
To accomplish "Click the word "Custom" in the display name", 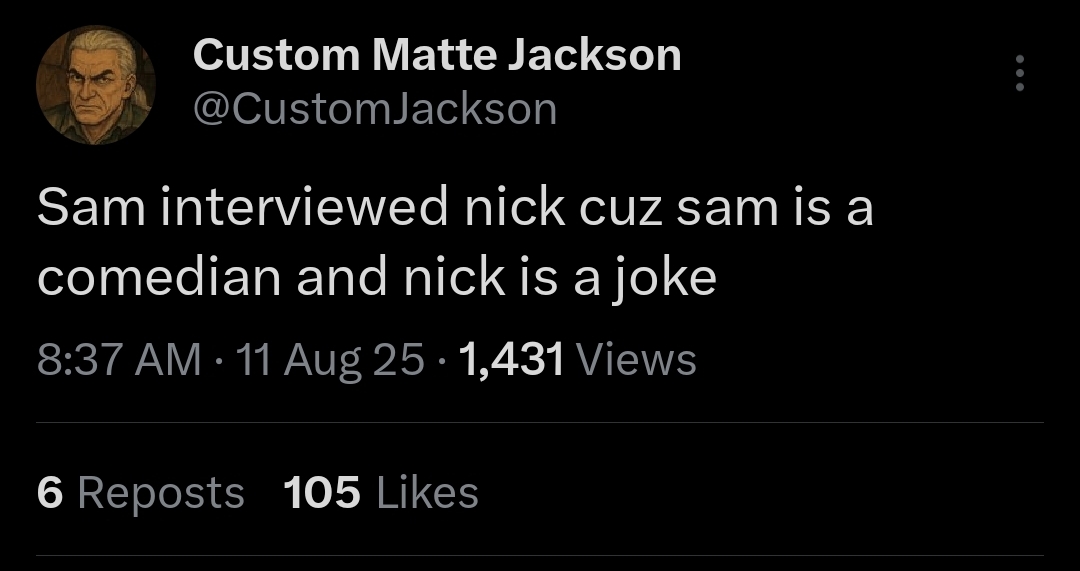I will point(276,54).
